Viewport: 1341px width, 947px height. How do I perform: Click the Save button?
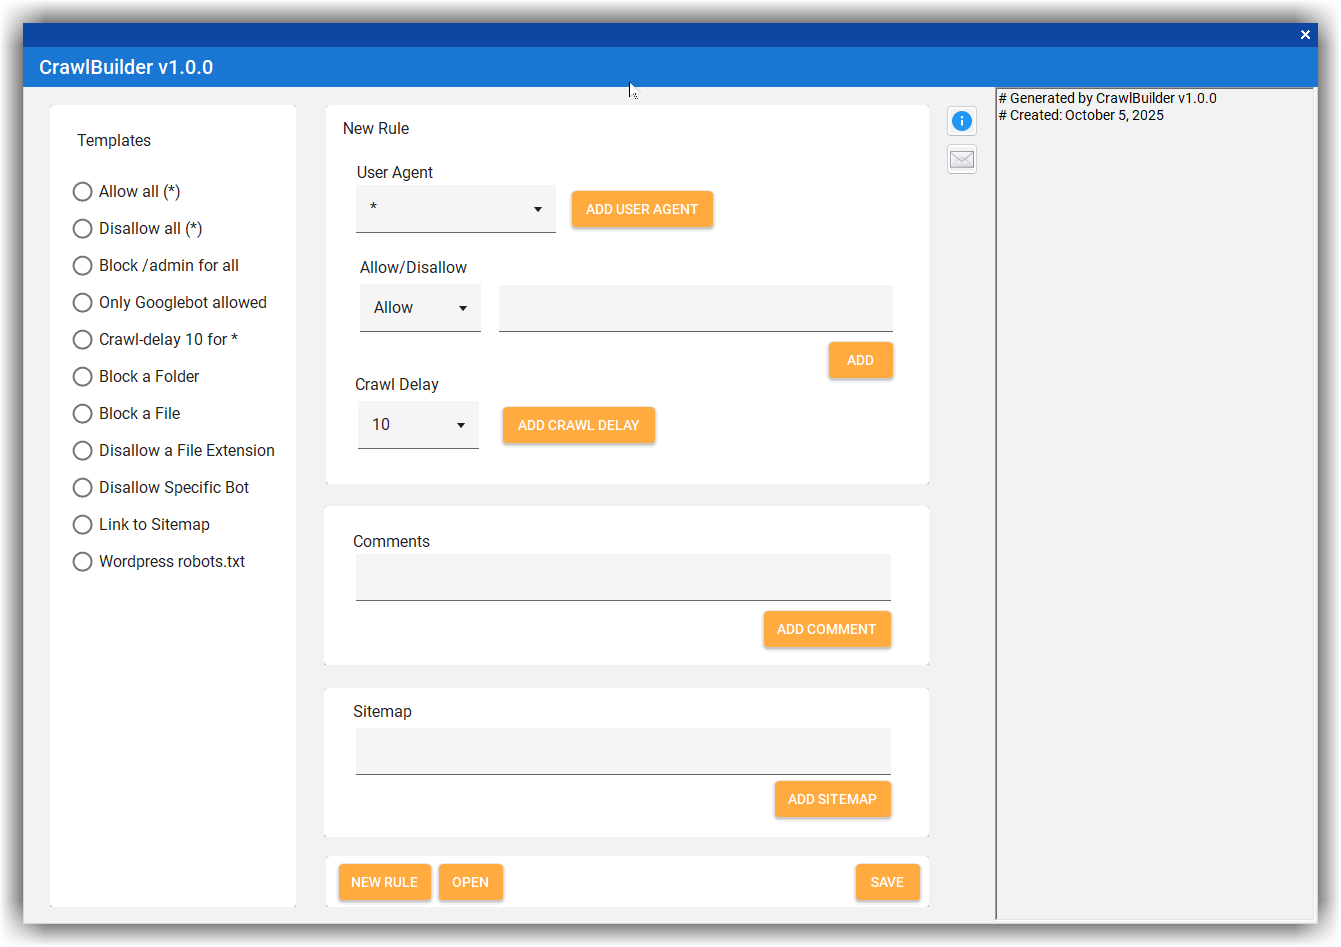887,883
